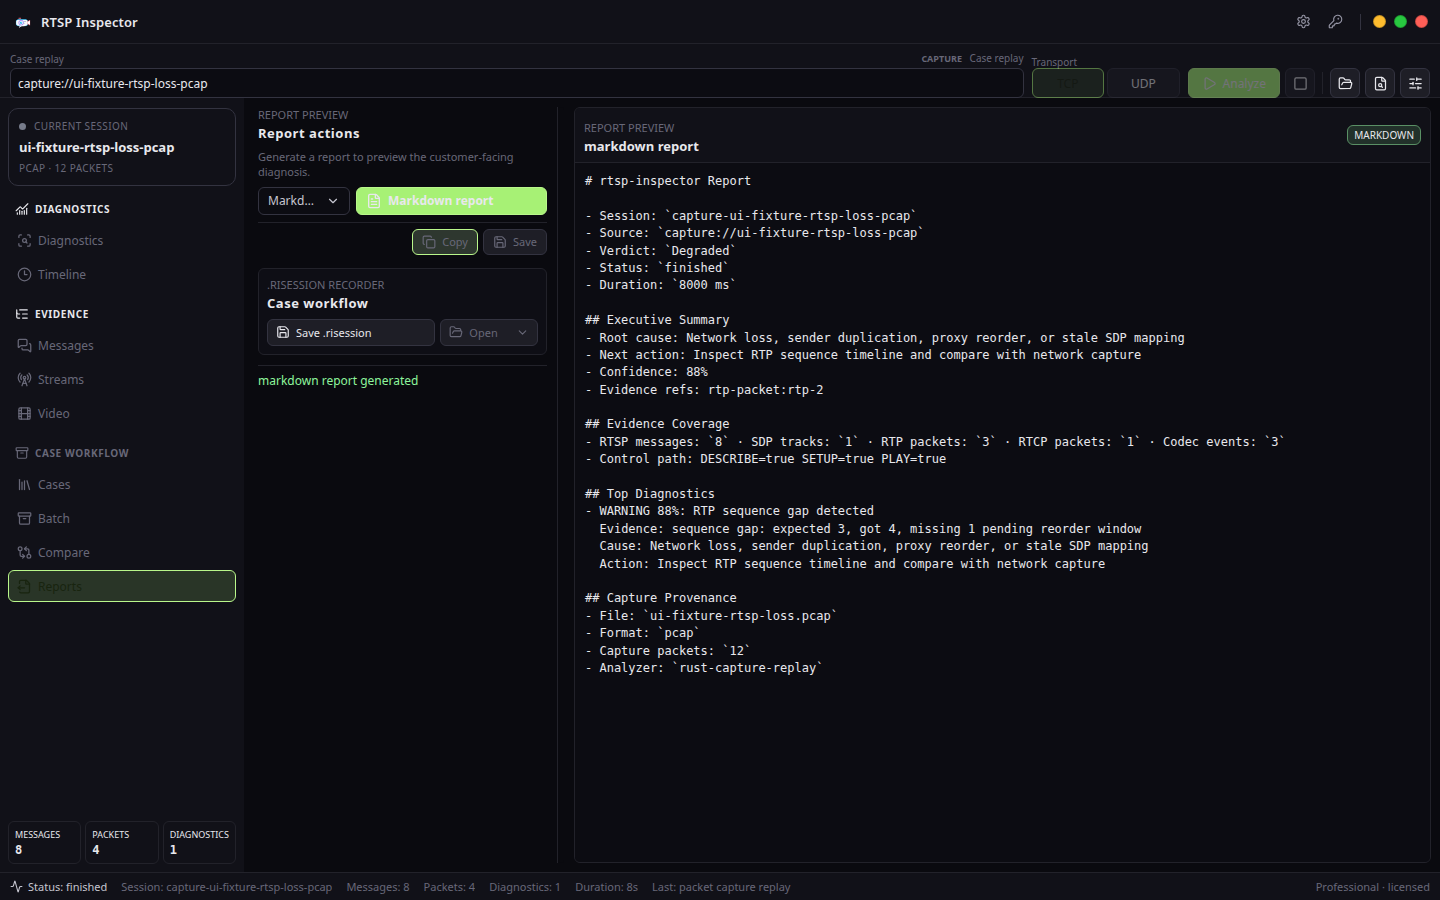Image resolution: width=1440 pixels, height=900 pixels.
Task: Click '# rtsp-inspector Report' title line
Action: [x=668, y=181]
